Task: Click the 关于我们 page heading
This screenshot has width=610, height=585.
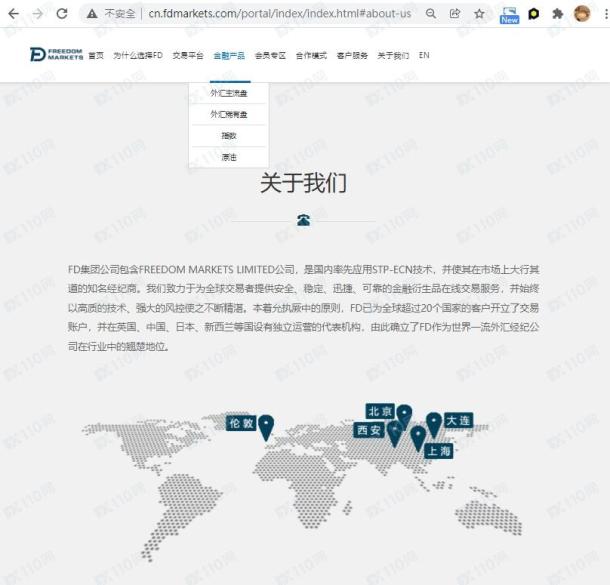Action: pyautogui.click(x=303, y=183)
